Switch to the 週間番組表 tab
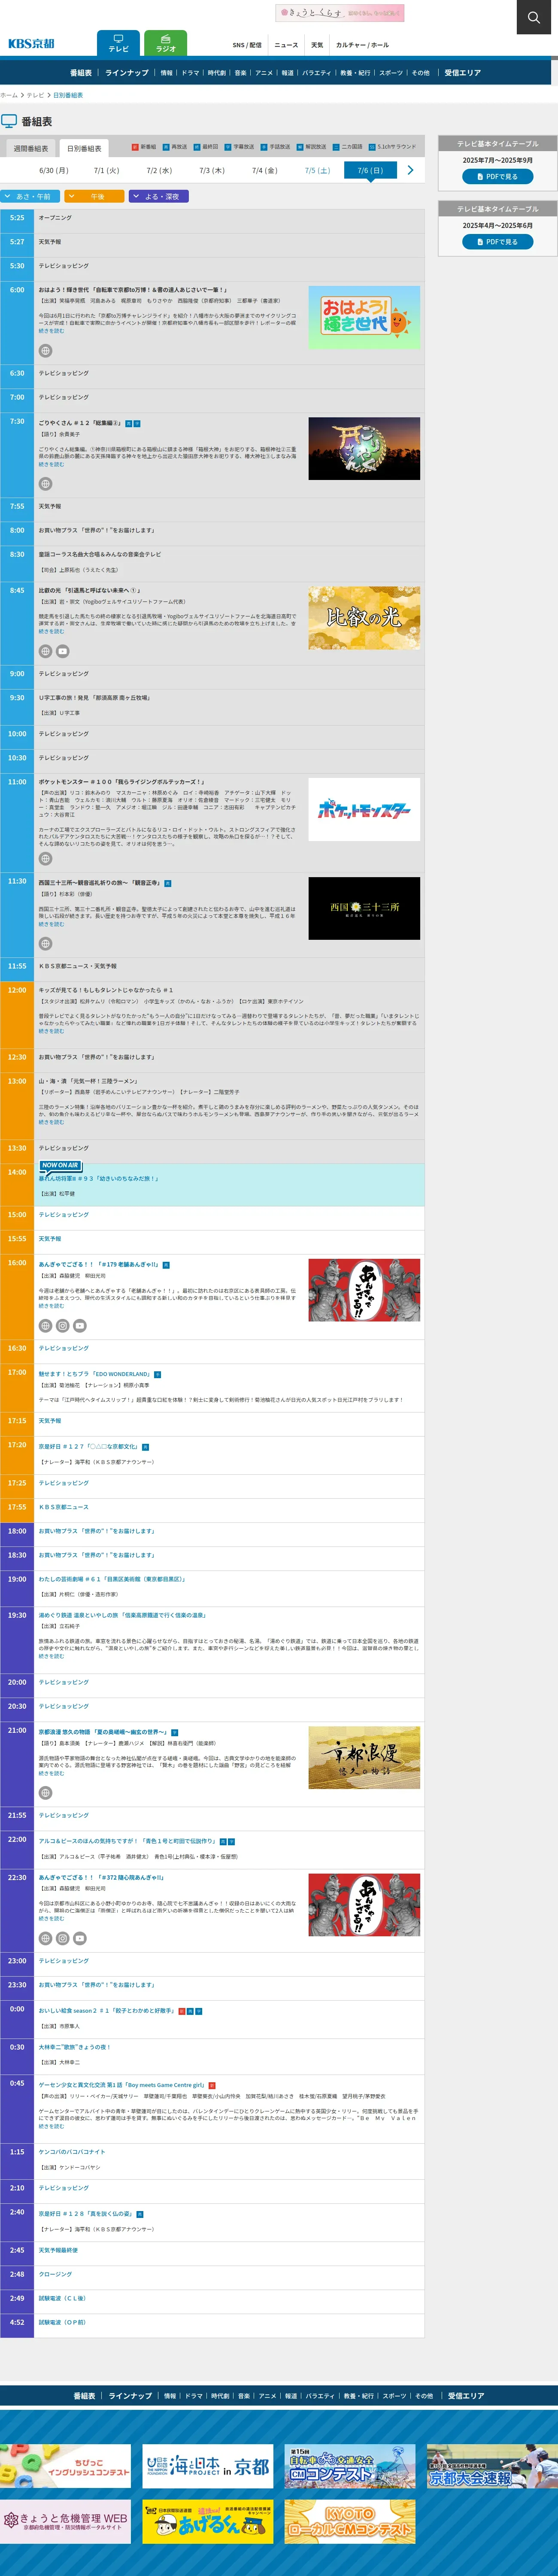The height and width of the screenshot is (2576, 558). coord(31,148)
